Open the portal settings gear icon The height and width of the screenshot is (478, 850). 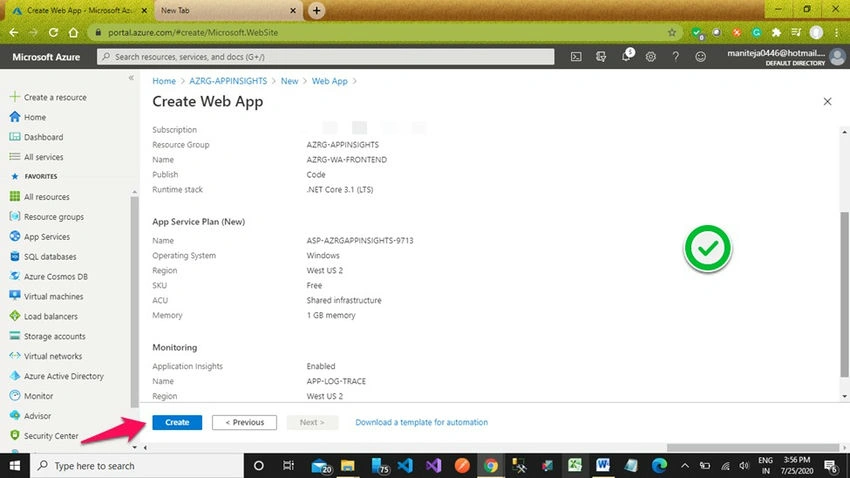[x=651, y=56]
